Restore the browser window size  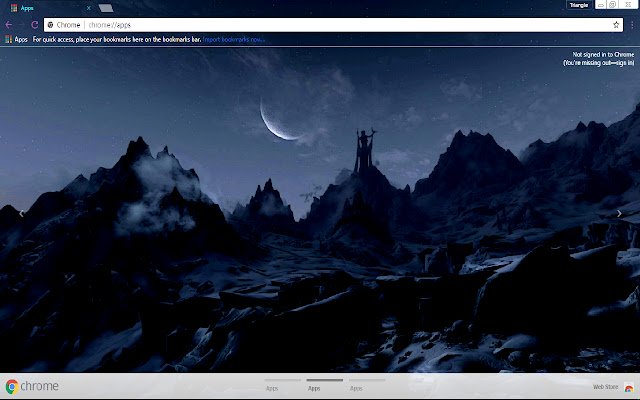point(613,5)
